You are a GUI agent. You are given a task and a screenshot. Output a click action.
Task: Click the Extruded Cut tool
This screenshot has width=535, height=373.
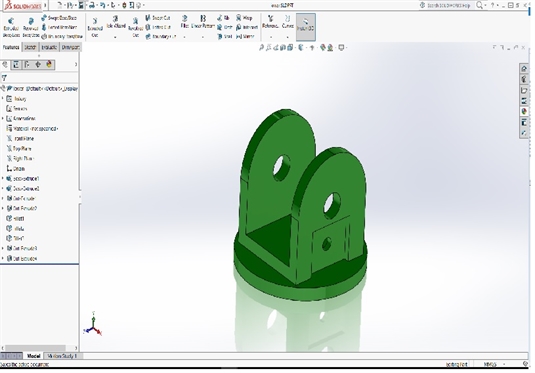point(95,27)
